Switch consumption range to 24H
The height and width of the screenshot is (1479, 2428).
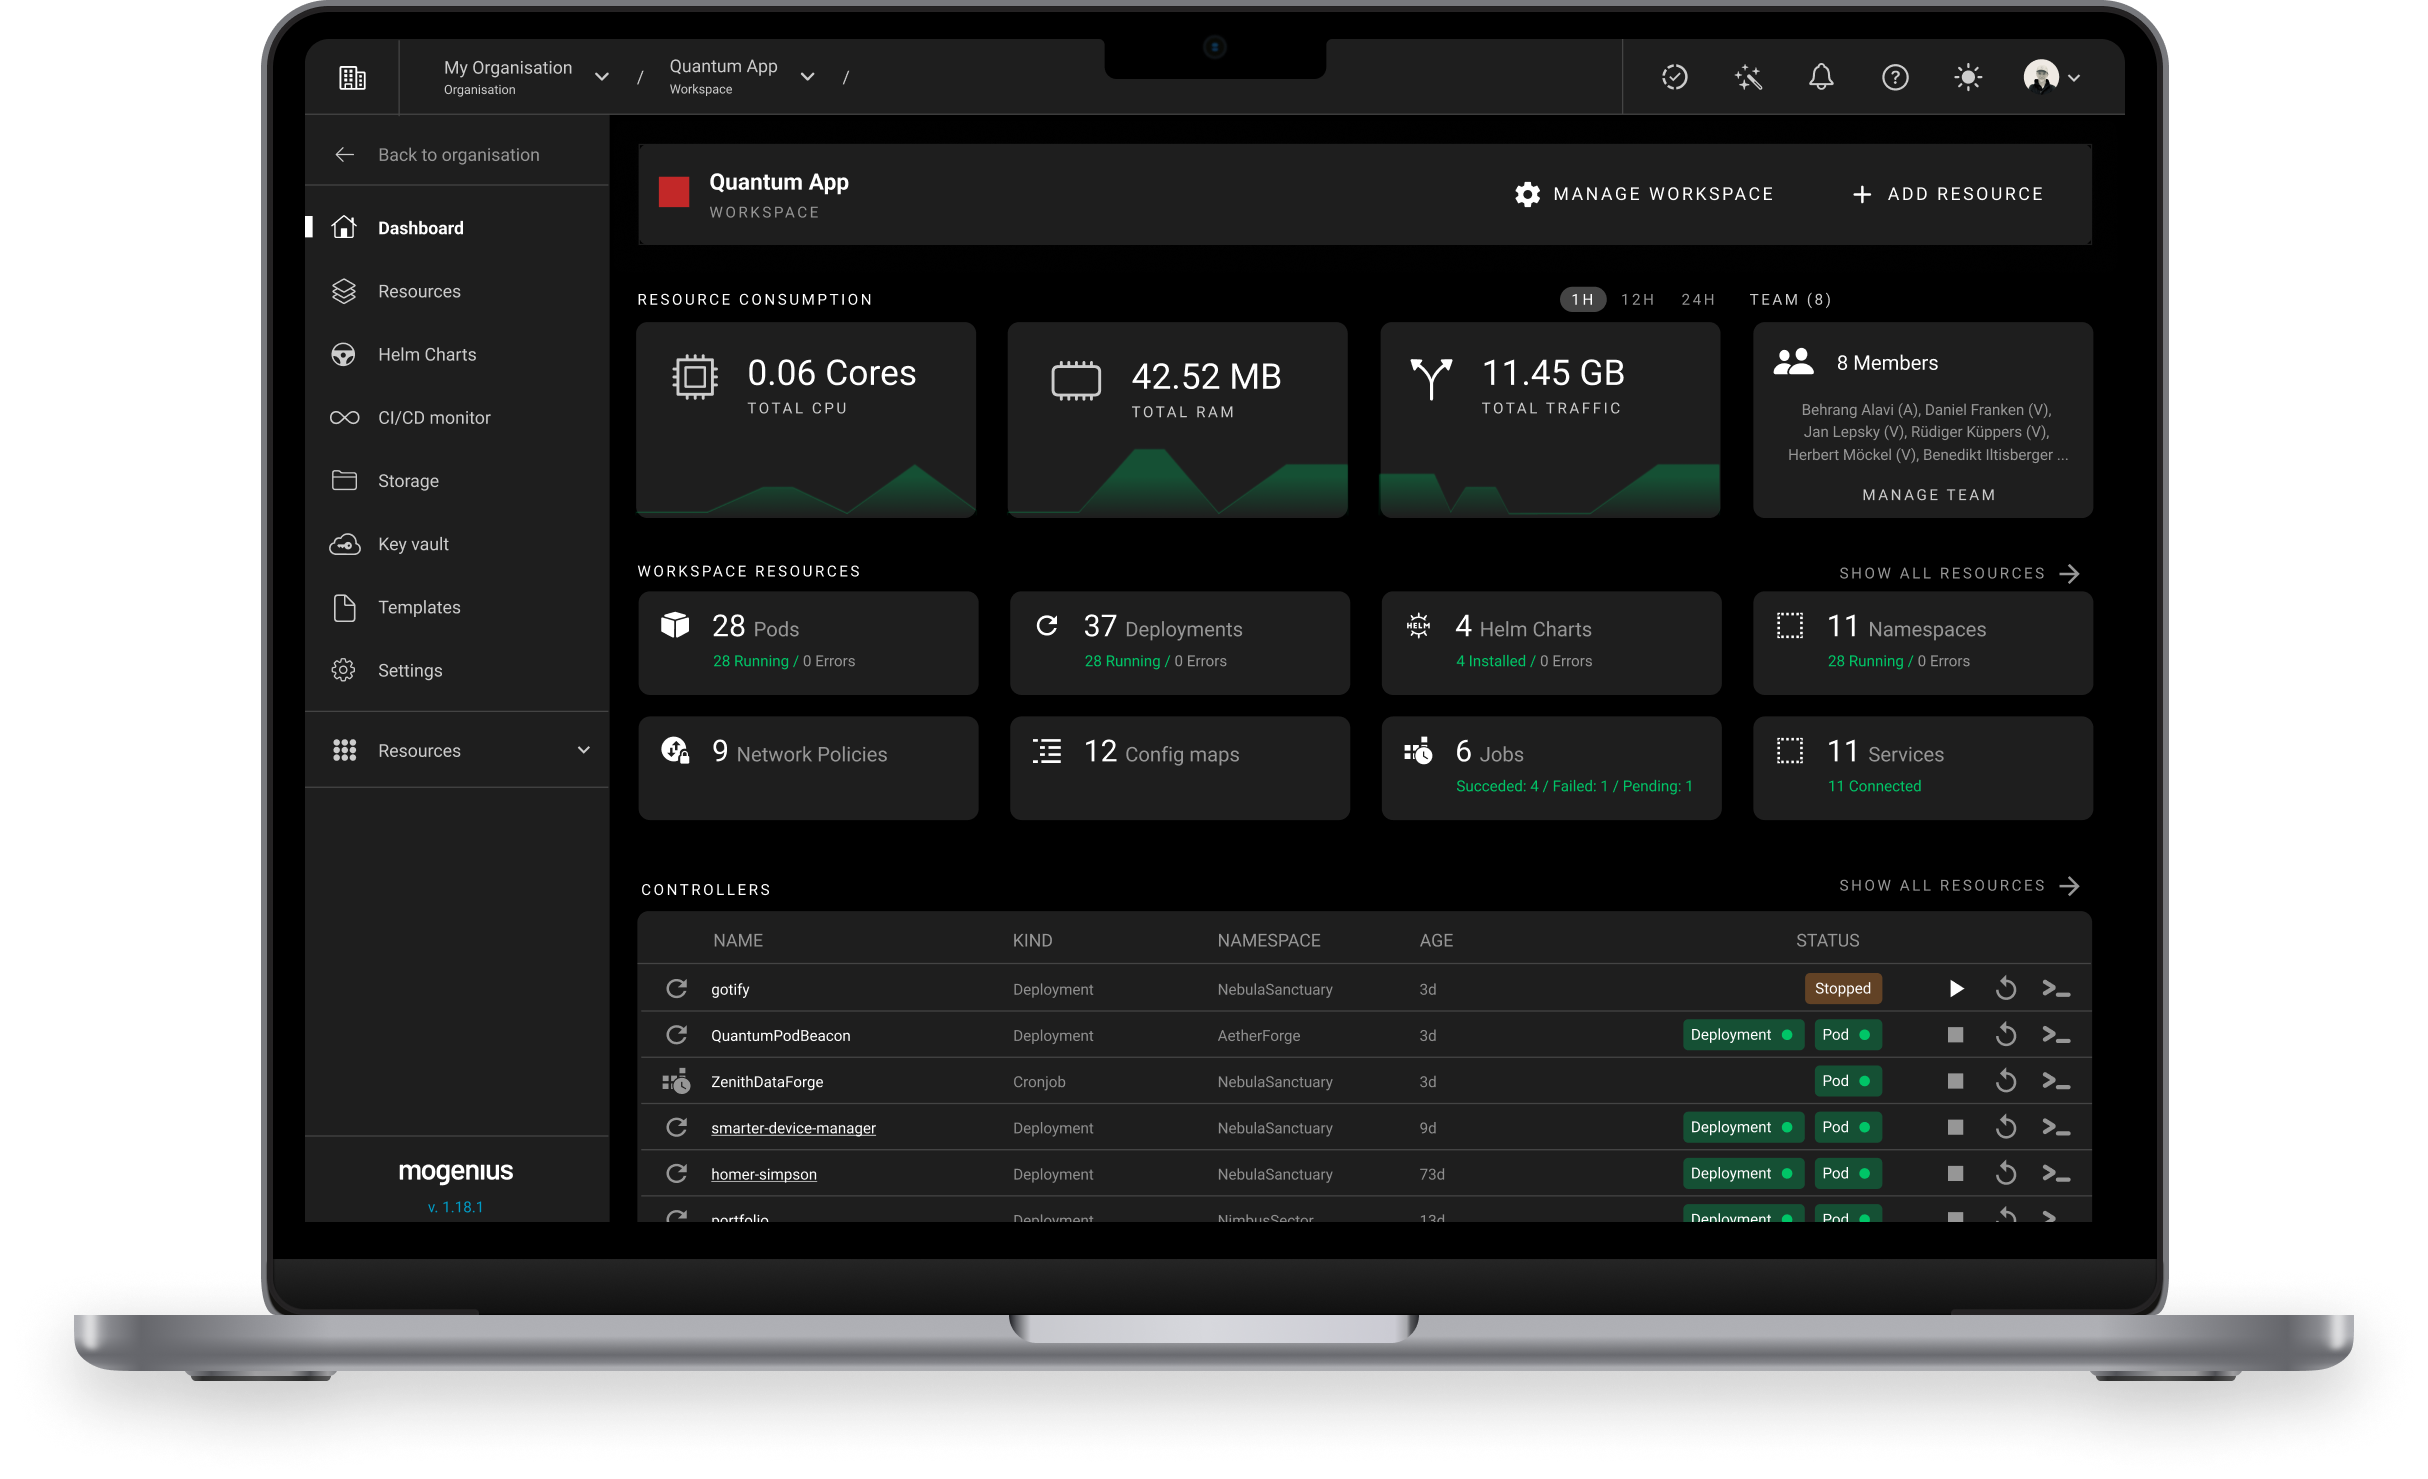click(x=1697, y=300)
